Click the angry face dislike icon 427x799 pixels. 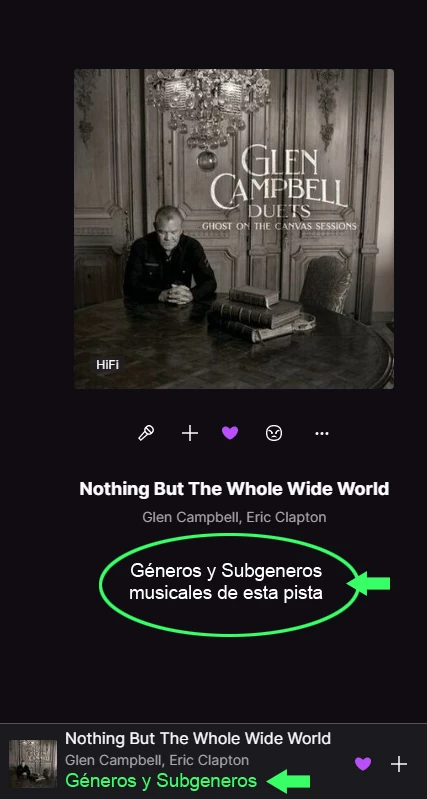click(x=274, y=433)
